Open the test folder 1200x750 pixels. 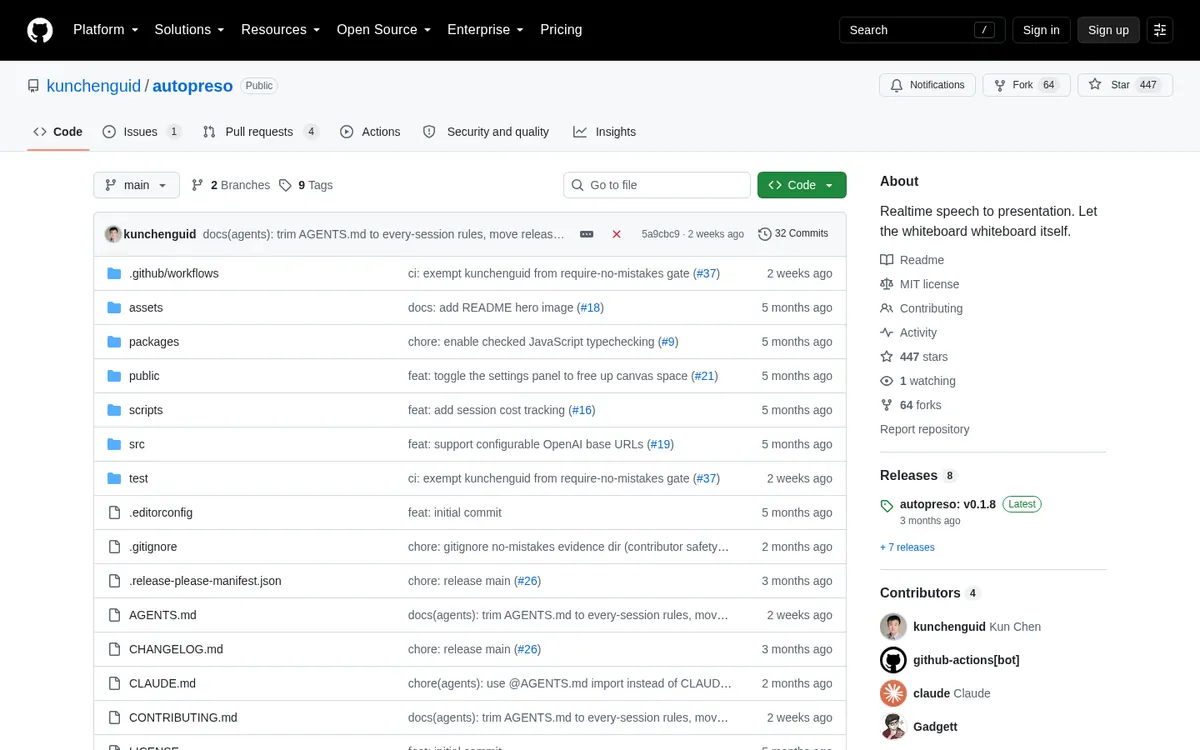pyautogui.click(x=138, y=478)
